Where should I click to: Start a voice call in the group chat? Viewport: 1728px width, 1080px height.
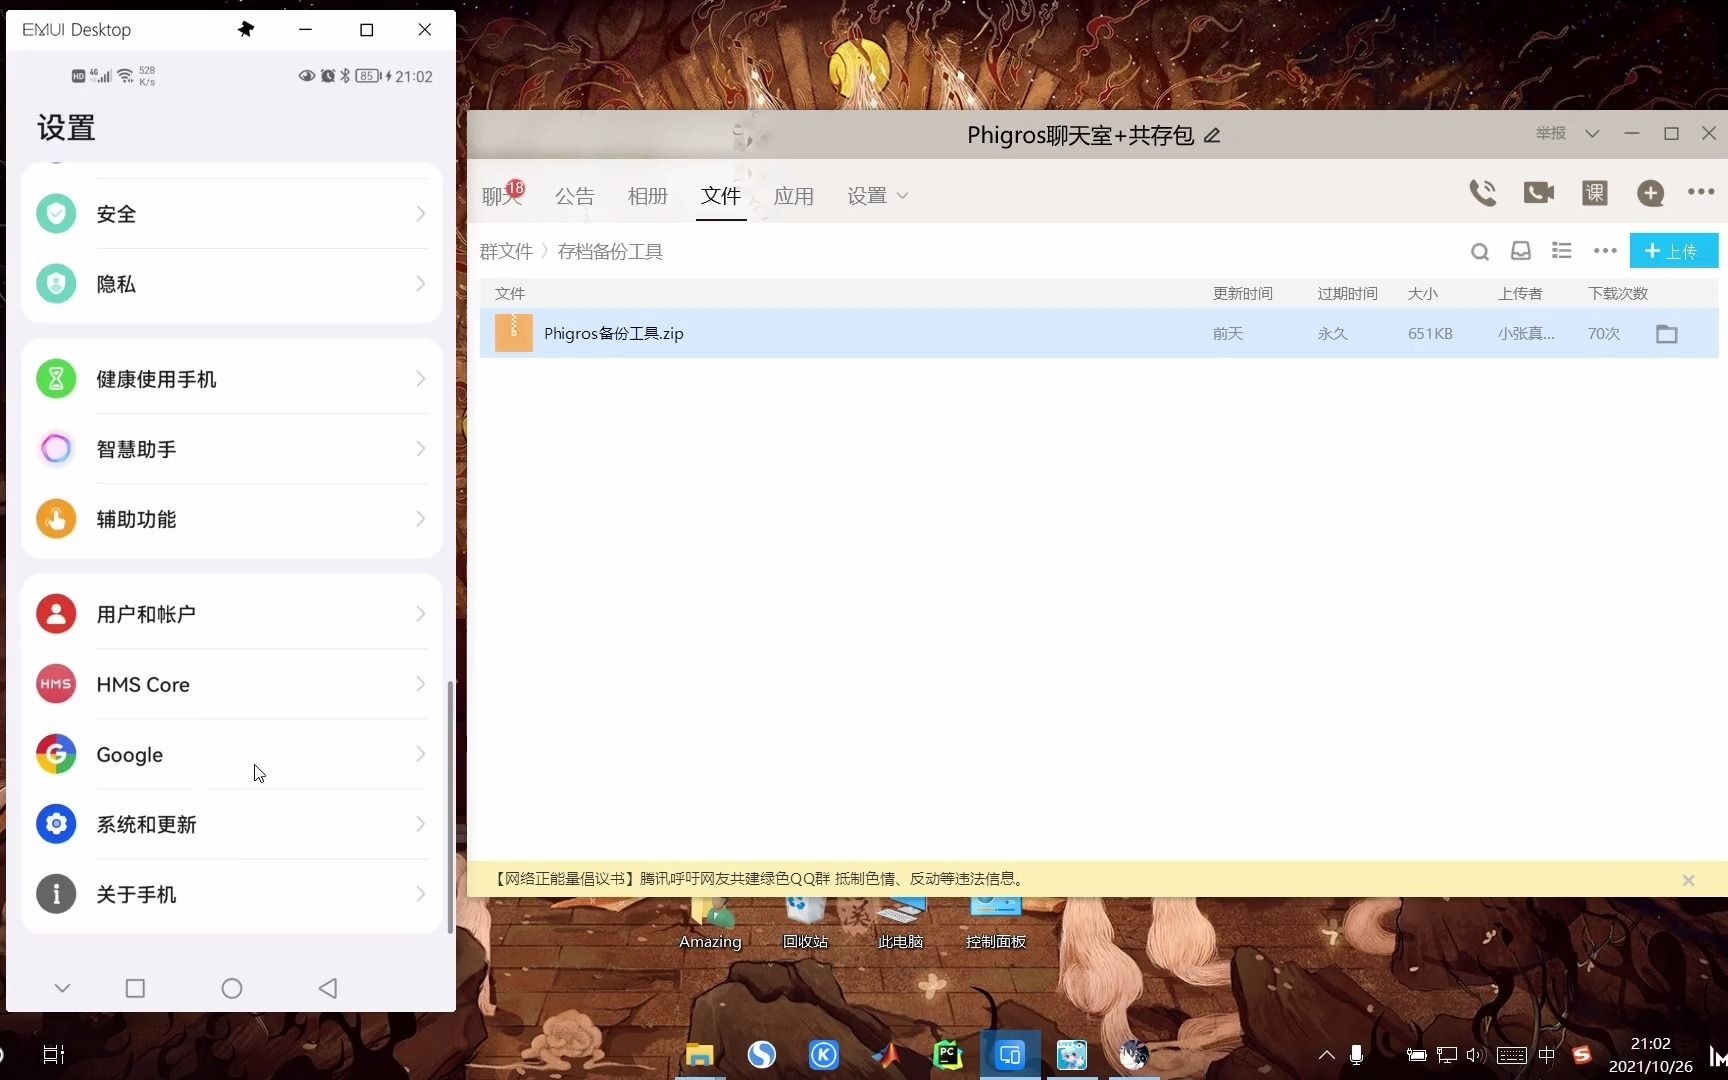click(1482, 193)
